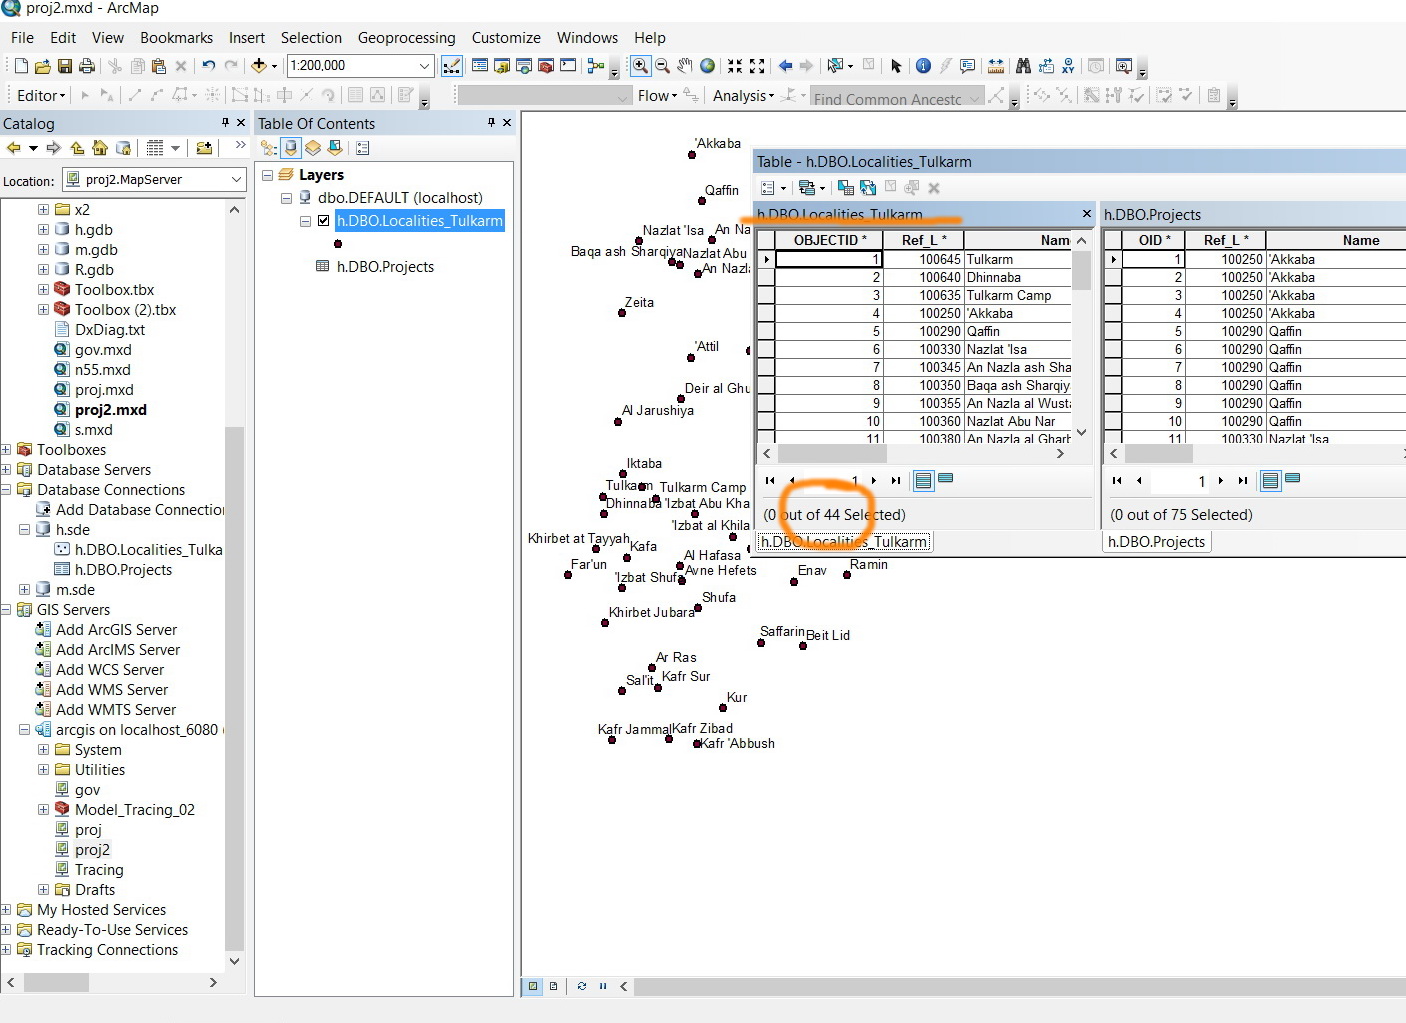Open the Bookmarks menu
The height and width of the screenshot is (1023, 1406).
[176, 38]
